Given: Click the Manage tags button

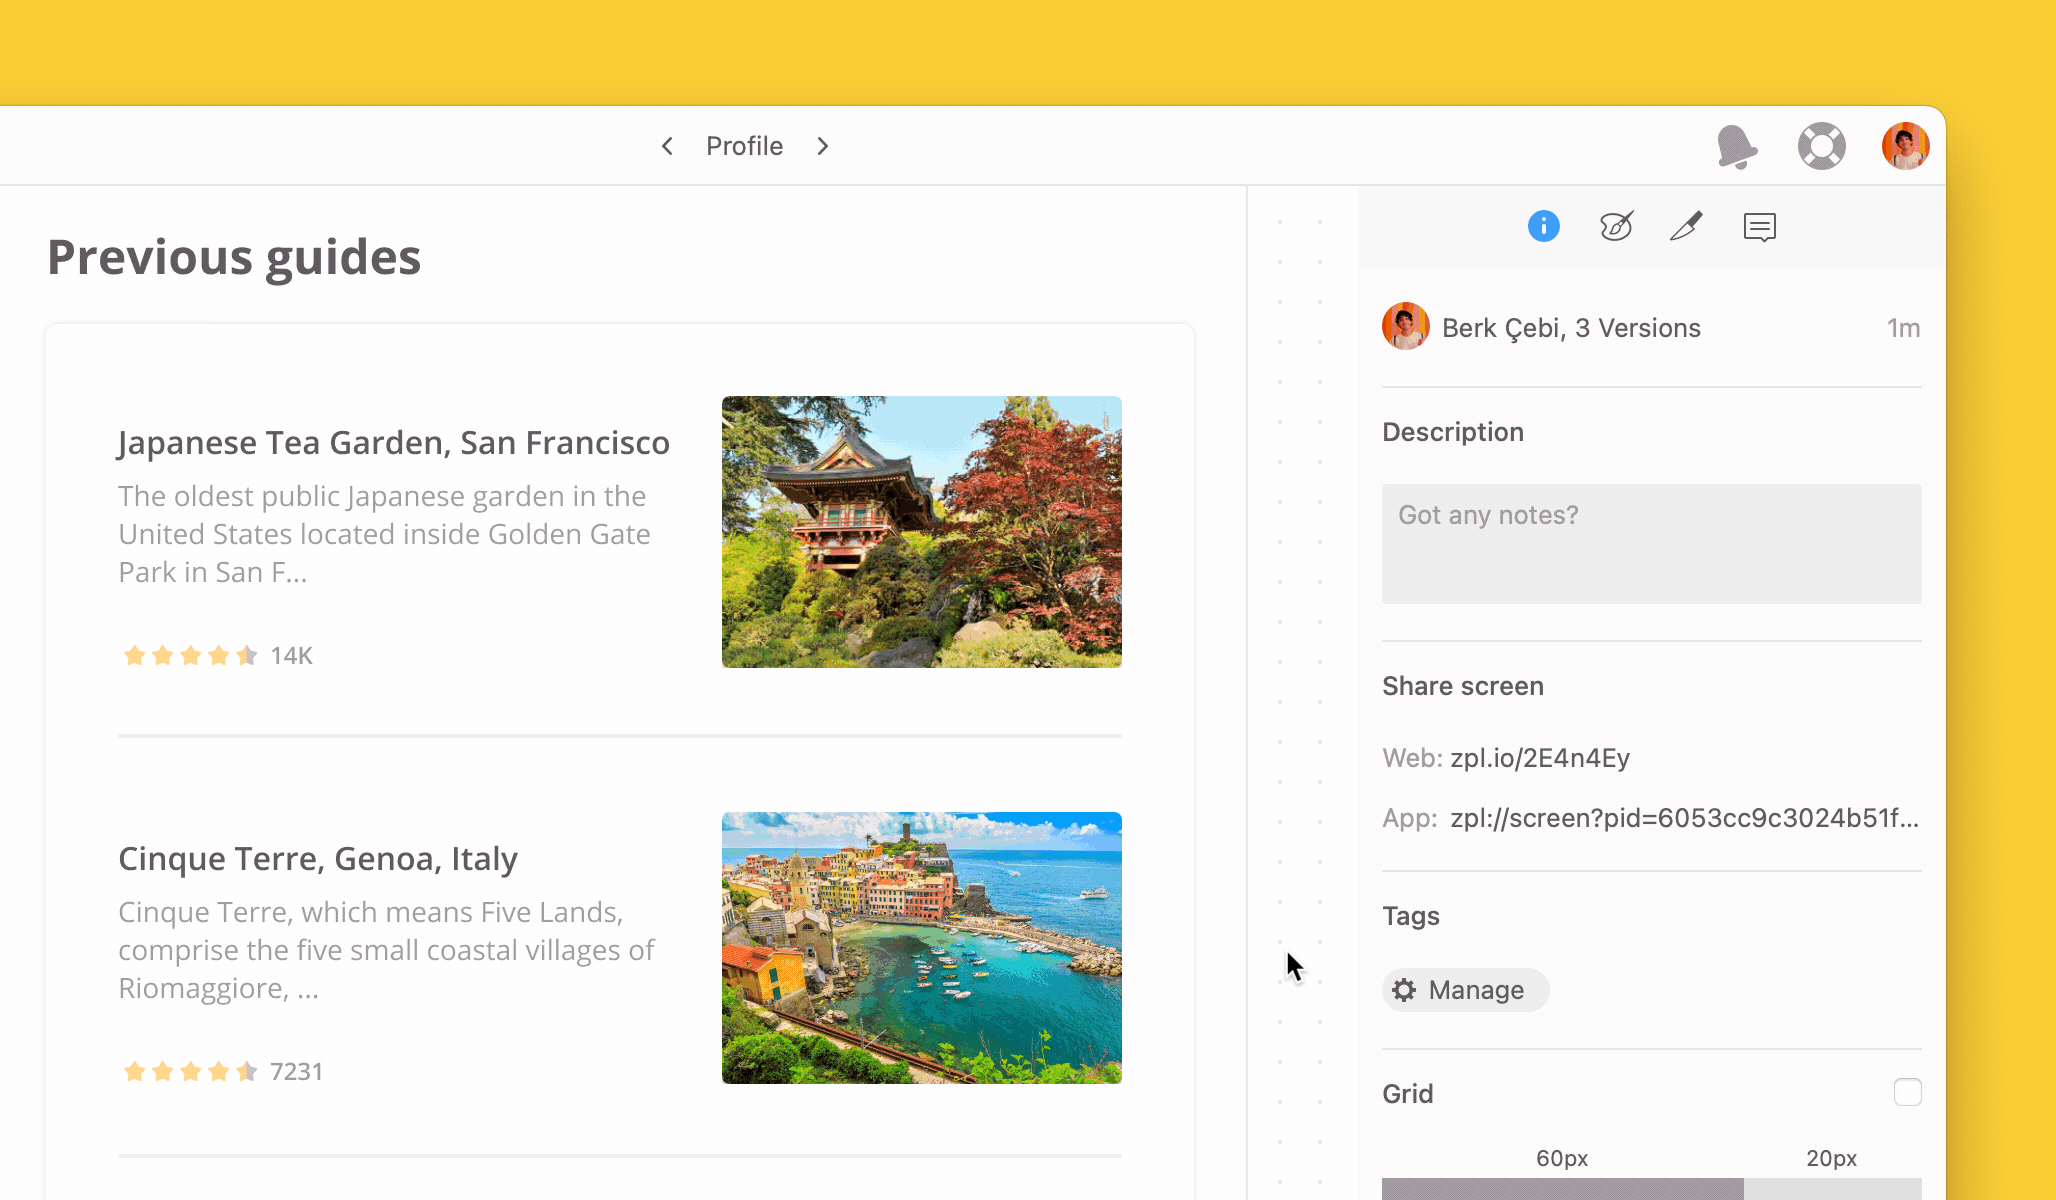Looking at the screenshot, I should (1466, 990).
